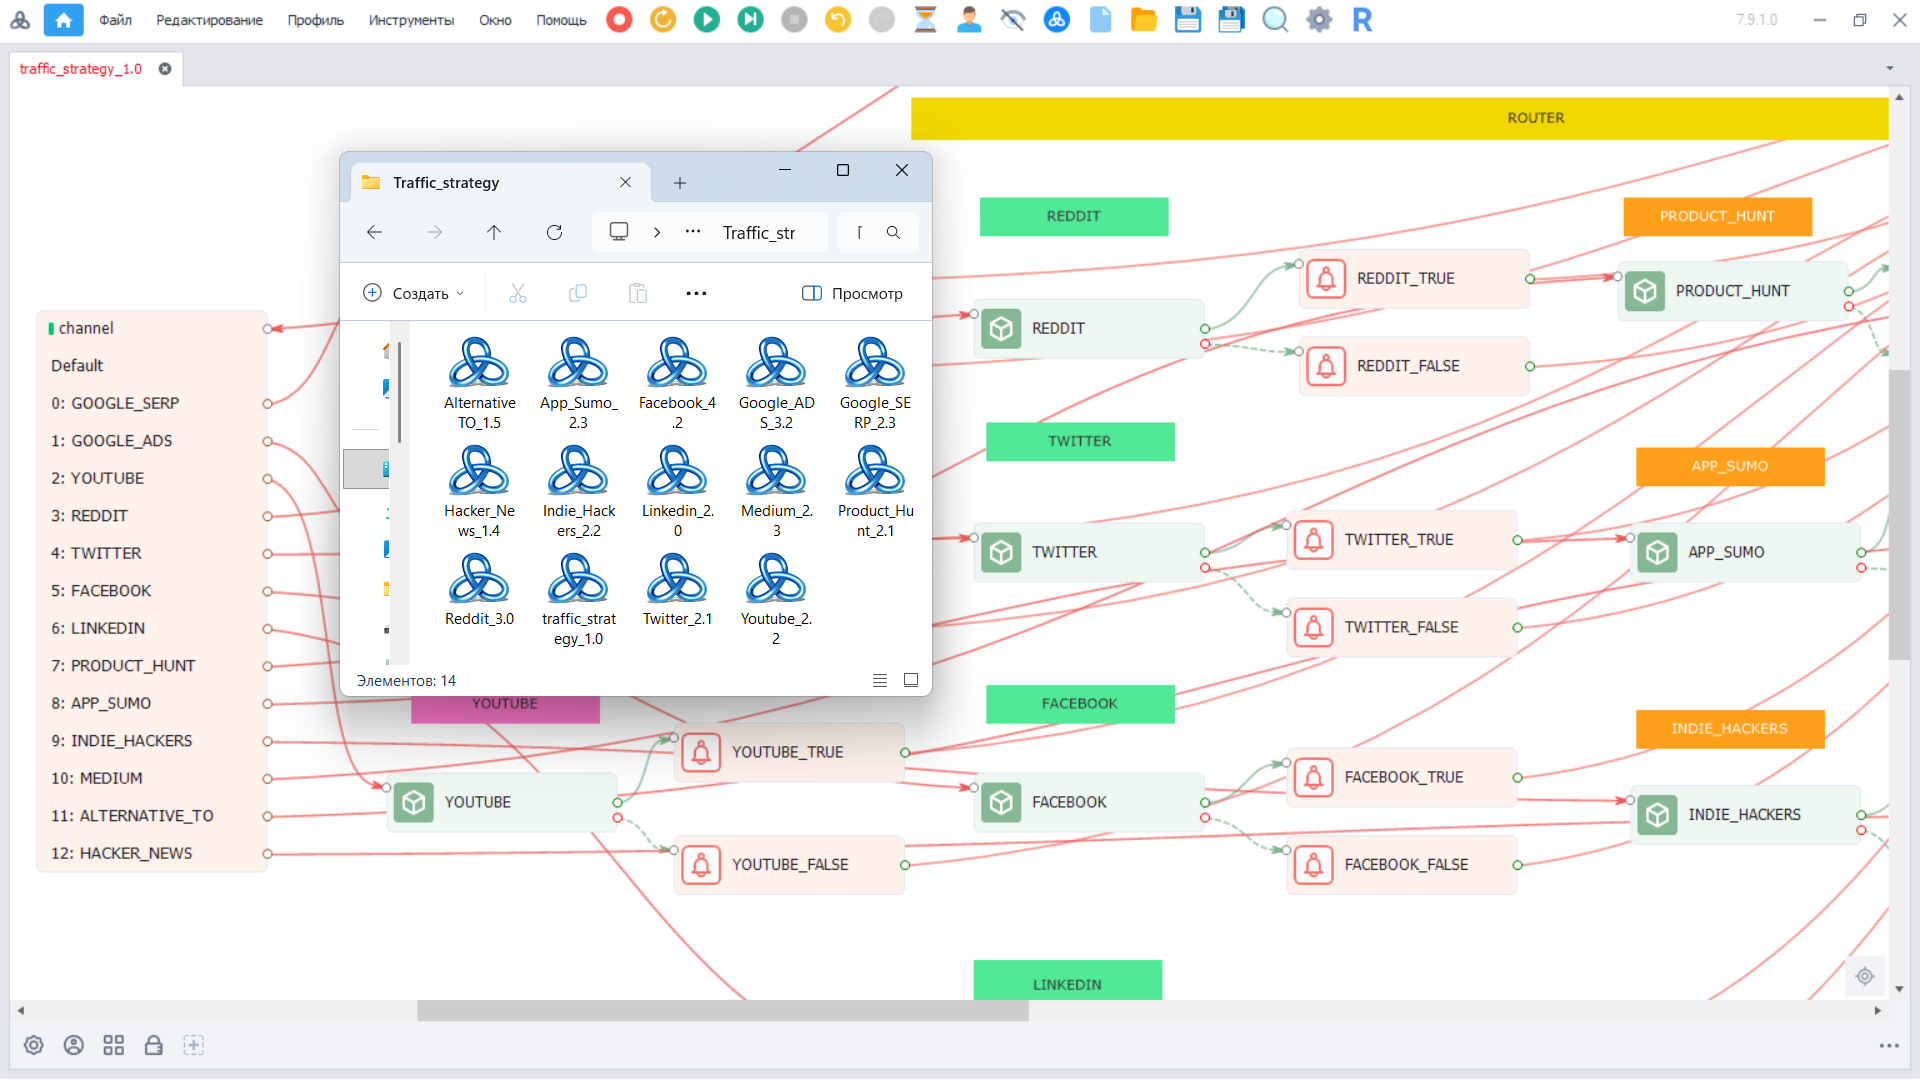Click the profile icon in the bottom status bar
Screen dimensions: 1920x1080
74,1045
